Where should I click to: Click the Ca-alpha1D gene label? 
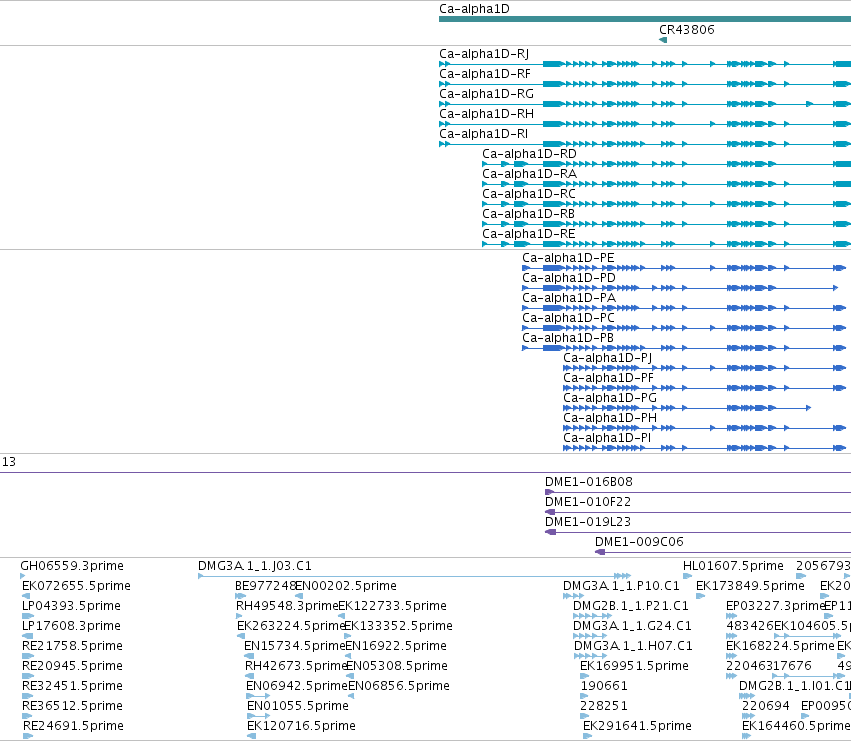pyautogui.click(x=474, y=9)
